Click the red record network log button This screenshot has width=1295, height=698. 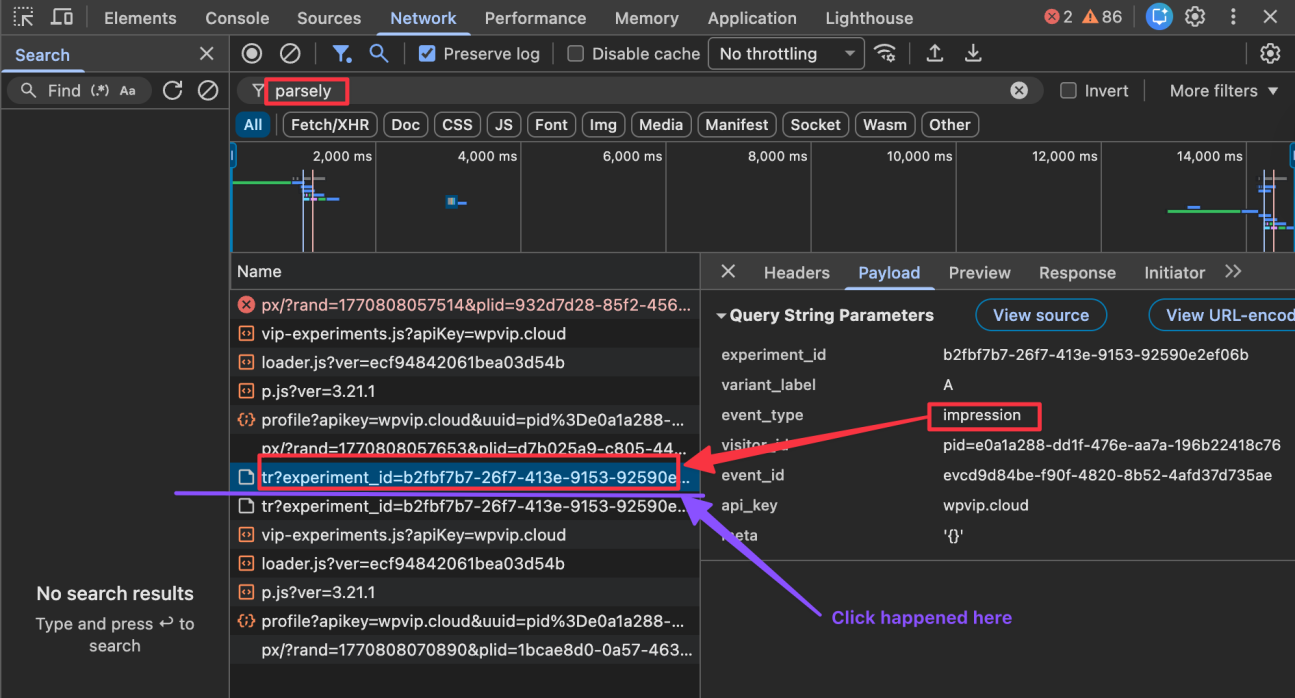pos(251,53)
